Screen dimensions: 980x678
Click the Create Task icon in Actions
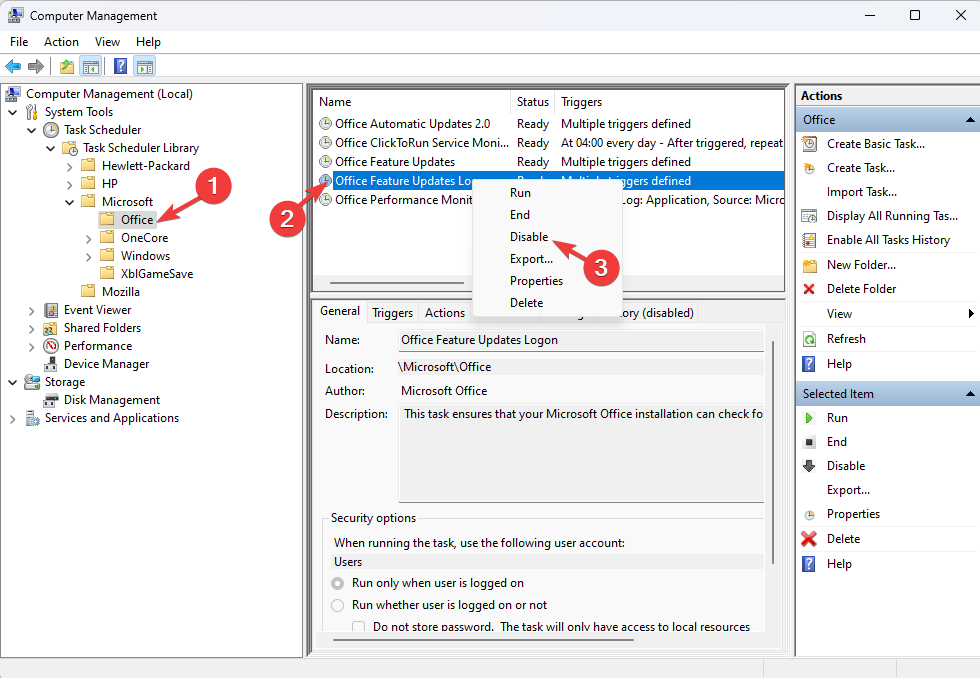[809, 168]
